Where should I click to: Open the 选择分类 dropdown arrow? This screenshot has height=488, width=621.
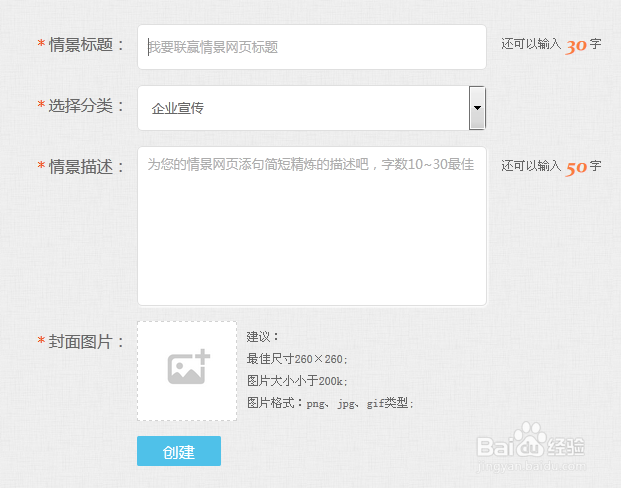(477, 108)
